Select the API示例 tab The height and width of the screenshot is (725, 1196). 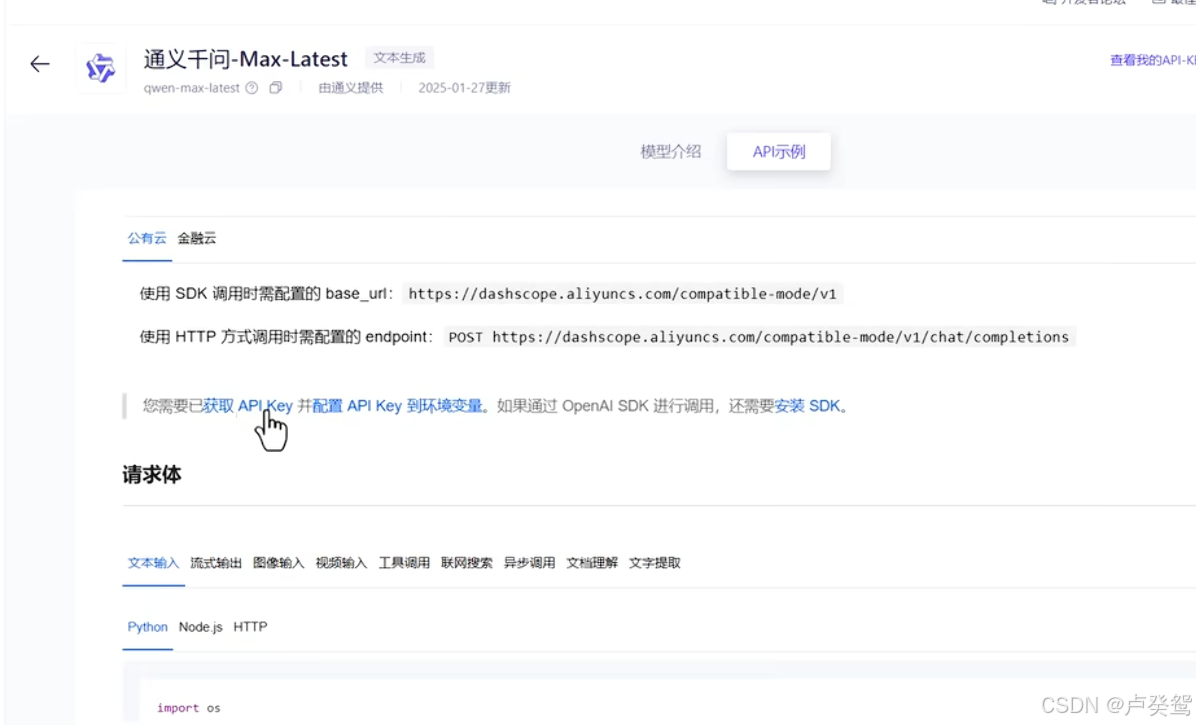pyautogui.click(x=779, y=152)
